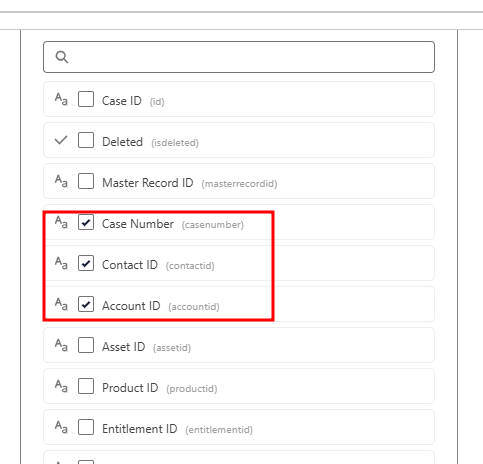Viewport: 483px width, 464px height.
Task: Enable the Deleted field checkbox
Action: tap(86, 140)
